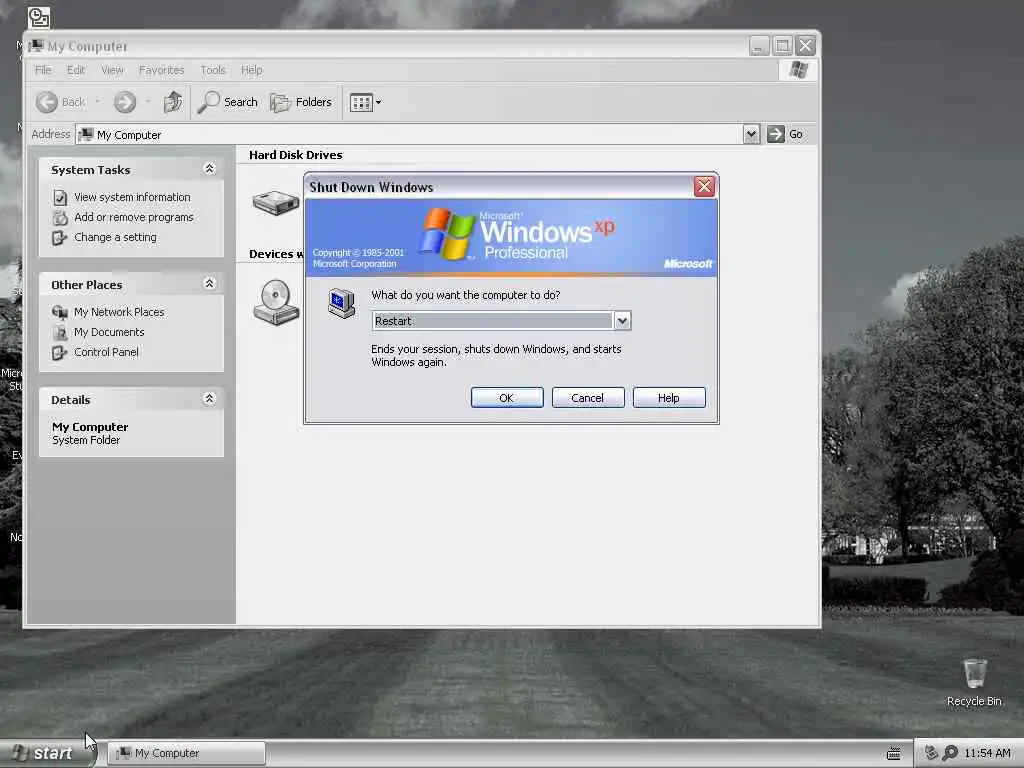Click the Control Panel icon in sidebar
Image resolution: width=1024 pixels, height=768 pixels.
tap(60, 353)
